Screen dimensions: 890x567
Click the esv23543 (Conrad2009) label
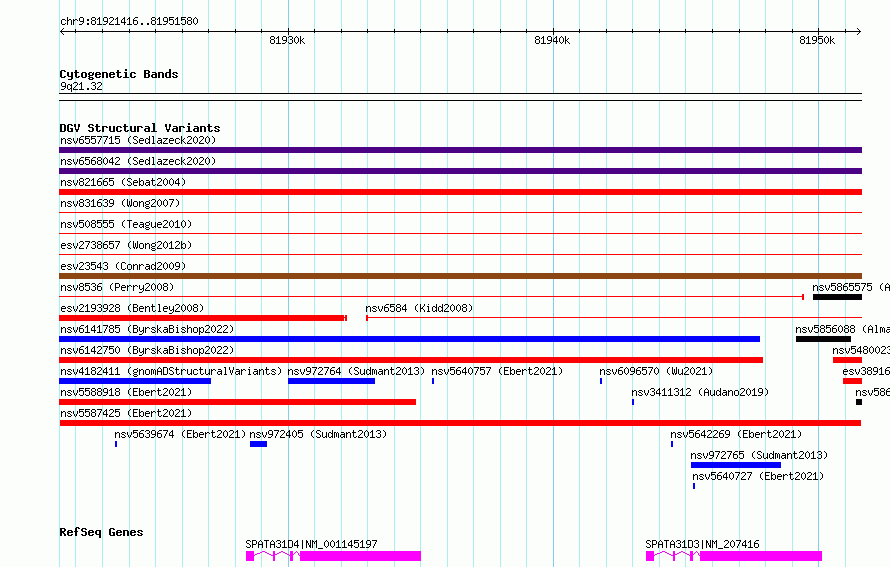click(x=123, y=266)
